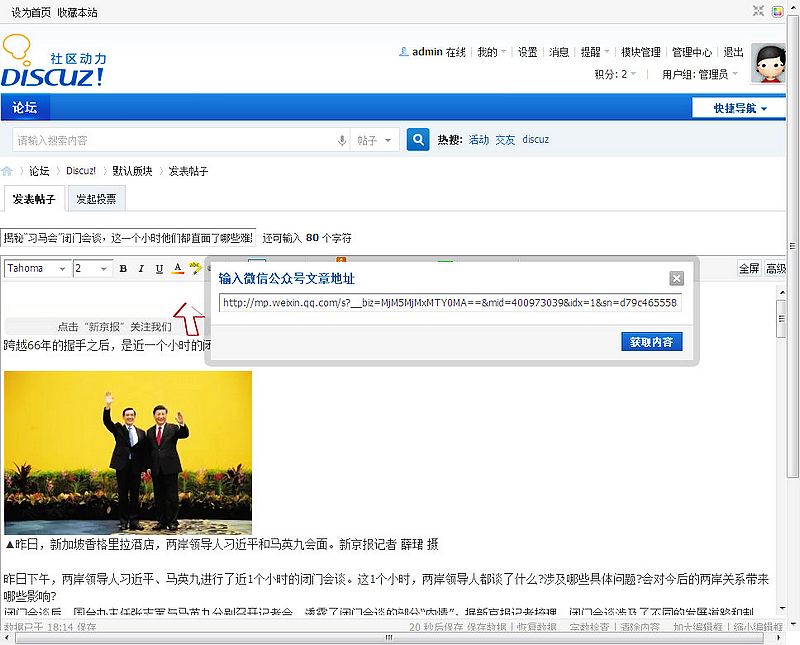This screenshot has height=645, width=800.
Task: Click the home icon in breadcrumb
Action: [x=7, y=171]
